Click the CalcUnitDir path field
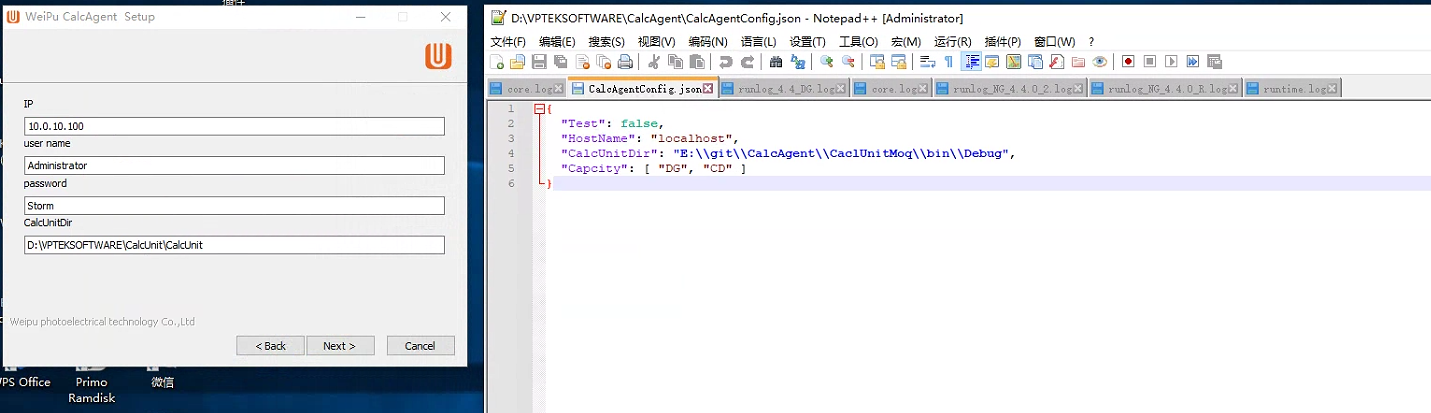 [234, 245]
